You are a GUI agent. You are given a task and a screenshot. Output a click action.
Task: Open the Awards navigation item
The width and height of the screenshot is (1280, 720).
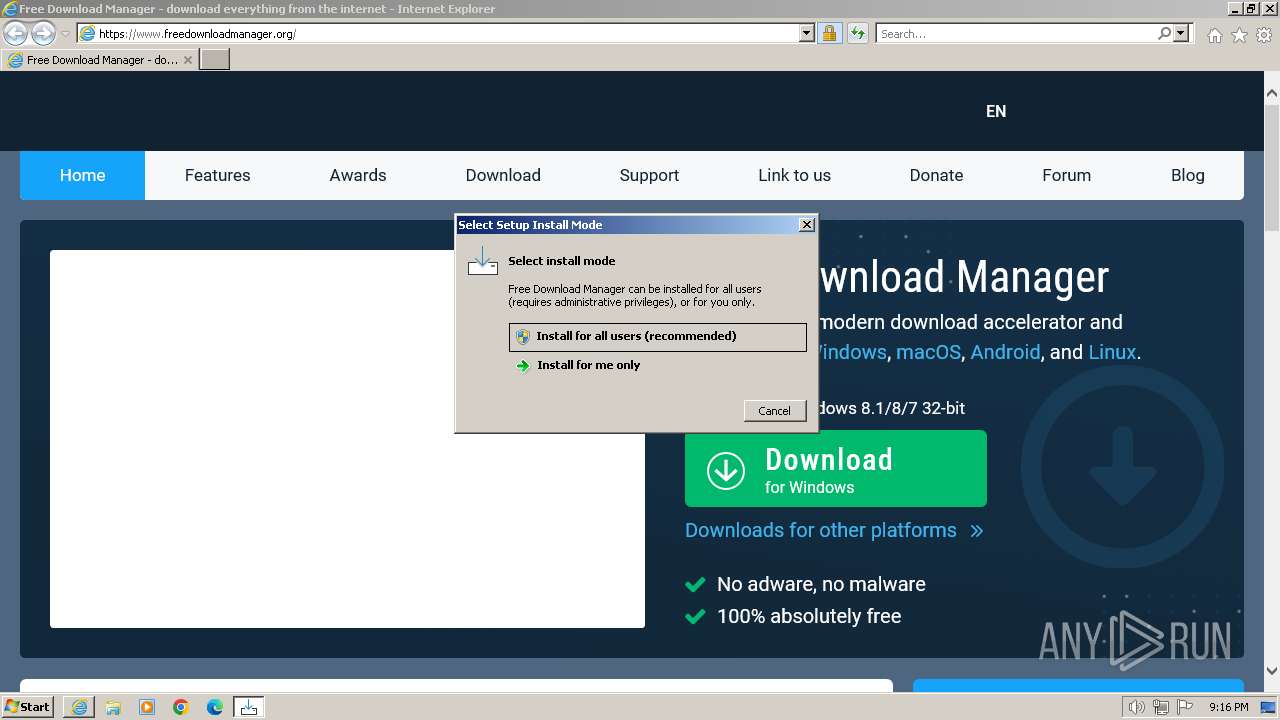click(358, 175)
